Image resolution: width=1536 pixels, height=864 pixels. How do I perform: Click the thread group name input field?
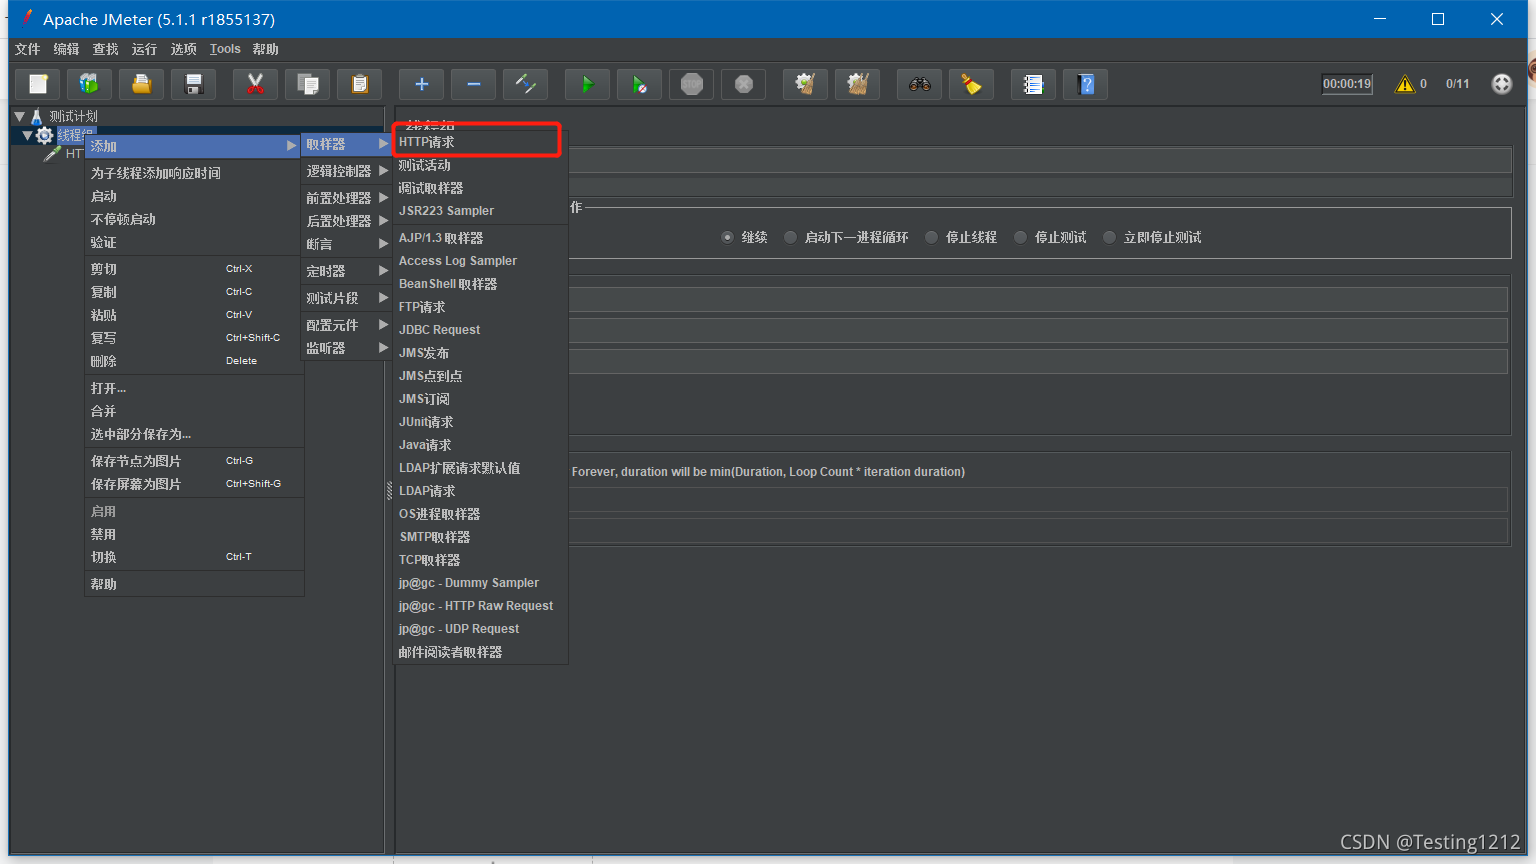[1040, 160]
